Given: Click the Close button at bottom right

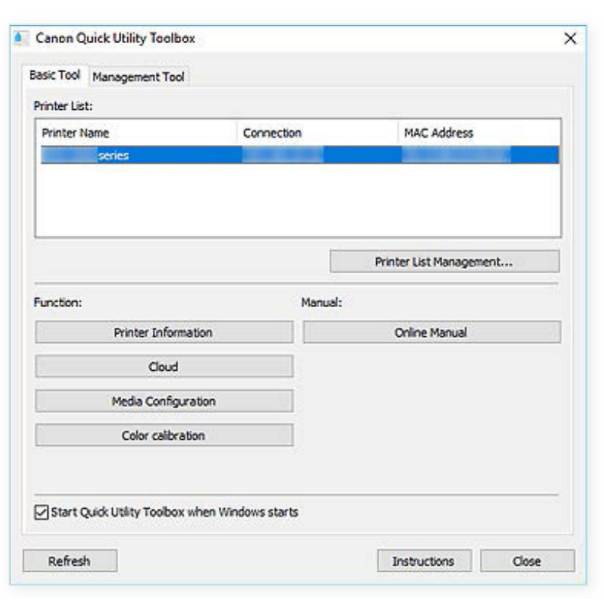Looking at the screenshot, I should (527, 561).
